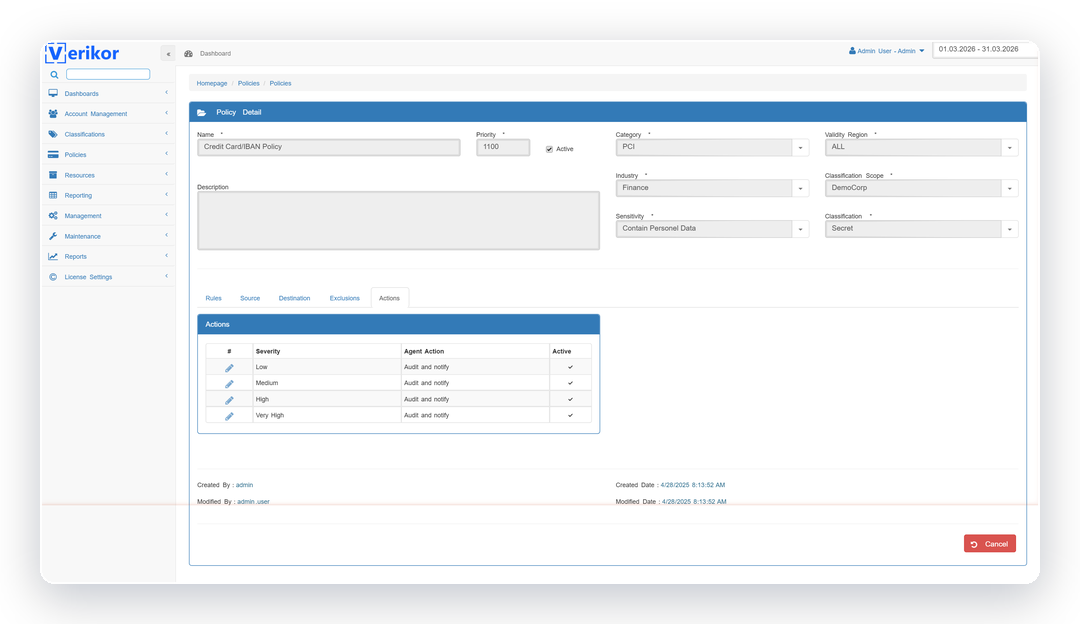This screenshot has width=1080, height=624.
Task: Click the admin user profile icon
Action: 852,50
